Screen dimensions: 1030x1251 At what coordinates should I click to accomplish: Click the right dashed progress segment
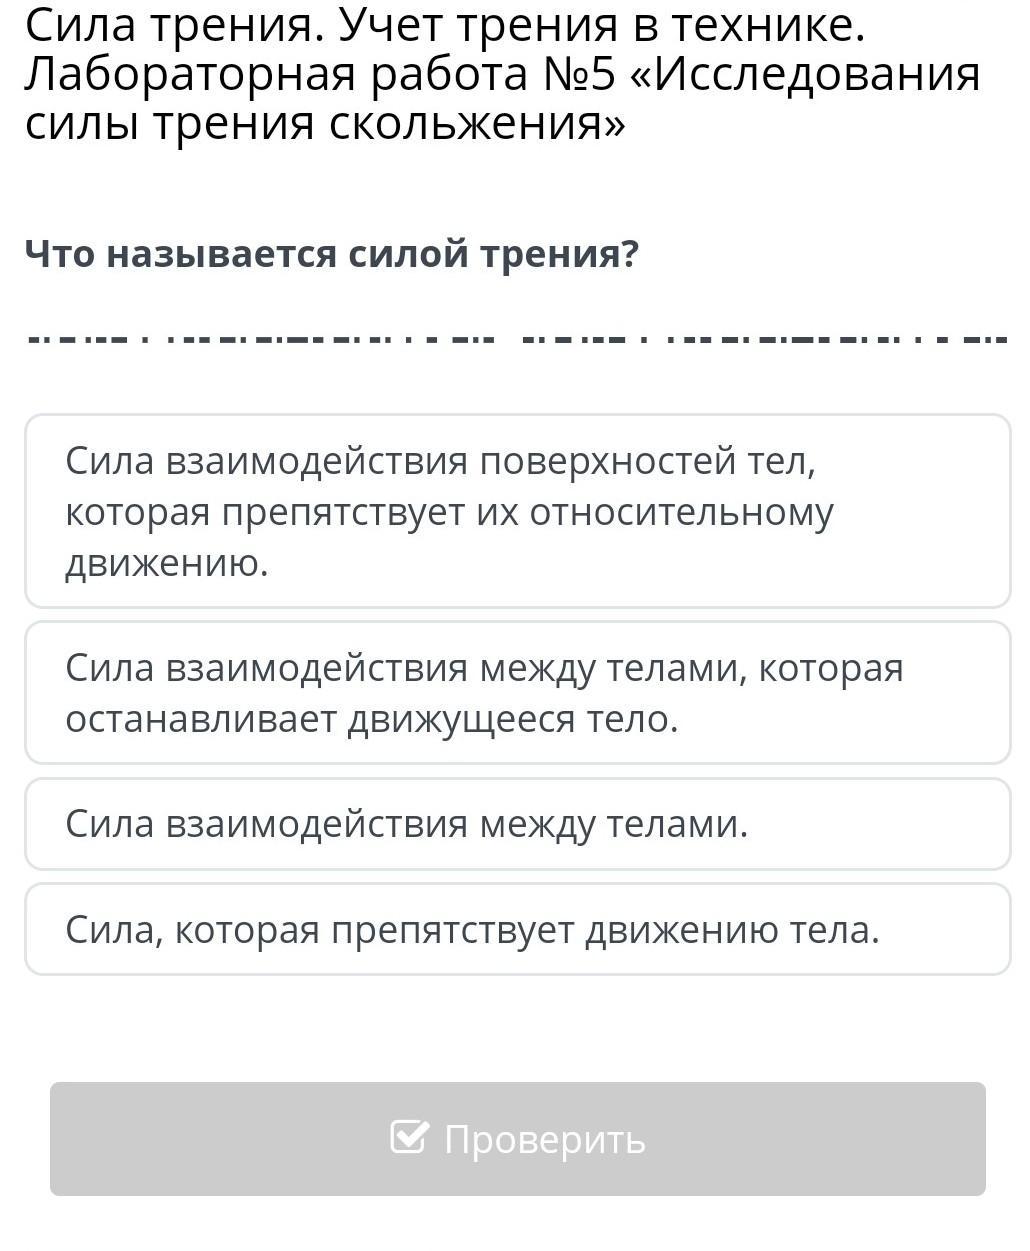pyautogui.click(x=765, y=338)
